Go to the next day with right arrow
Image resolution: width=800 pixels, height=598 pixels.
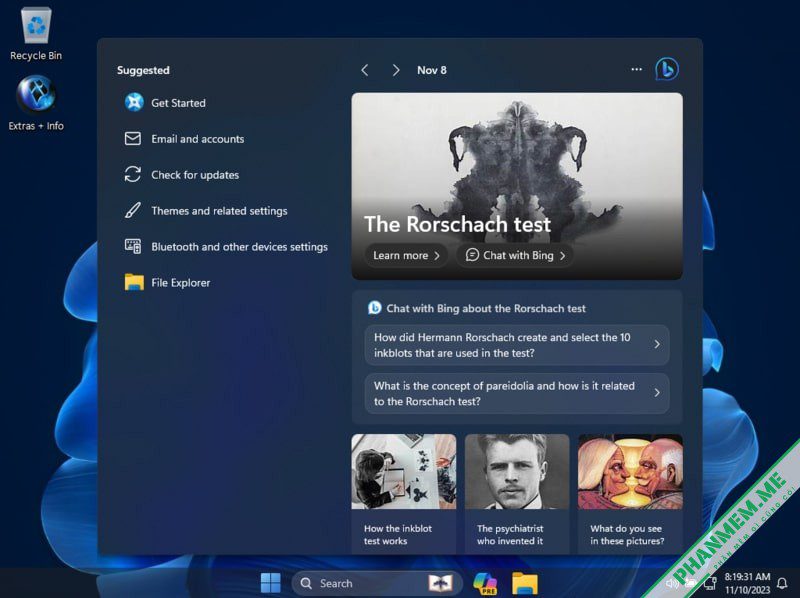(x=395, y=70)
